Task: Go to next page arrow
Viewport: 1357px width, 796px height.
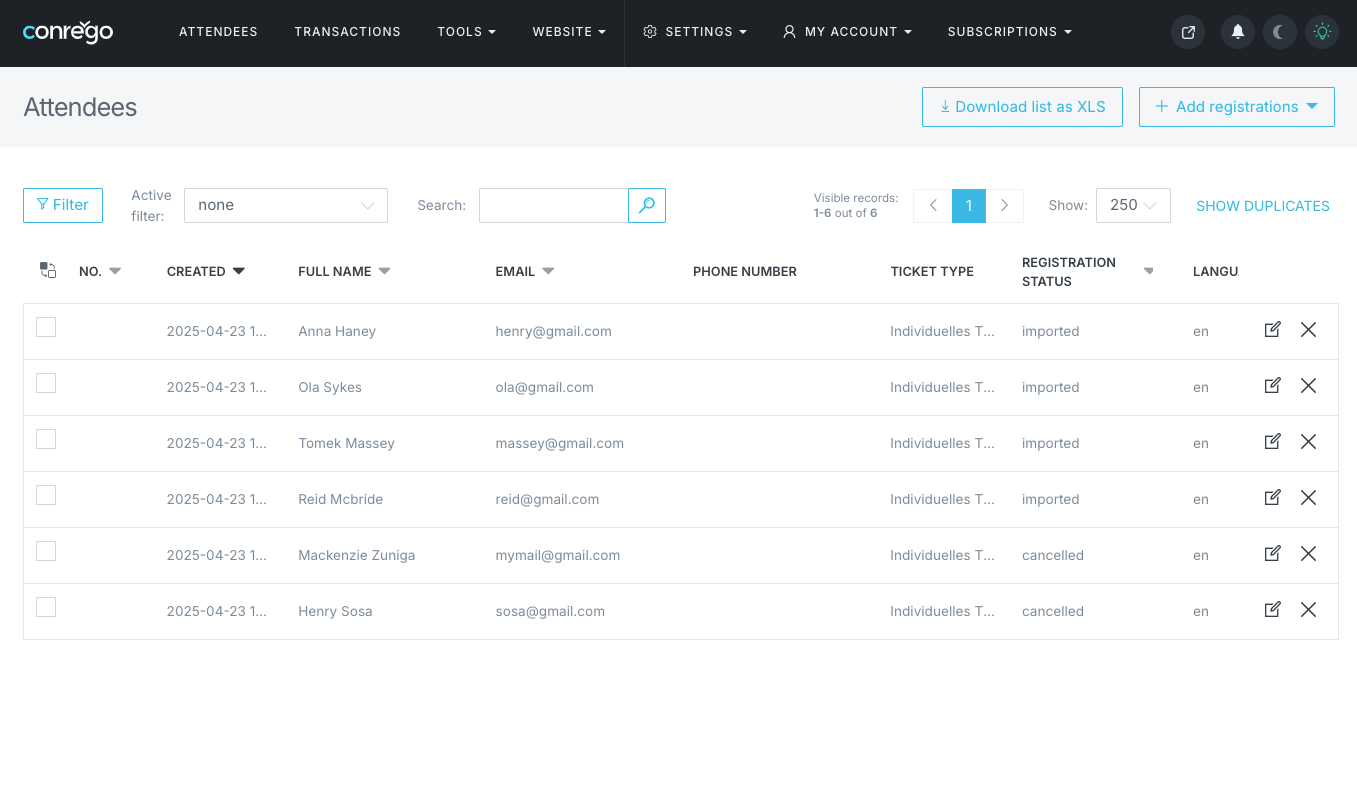Action: 1005,205
